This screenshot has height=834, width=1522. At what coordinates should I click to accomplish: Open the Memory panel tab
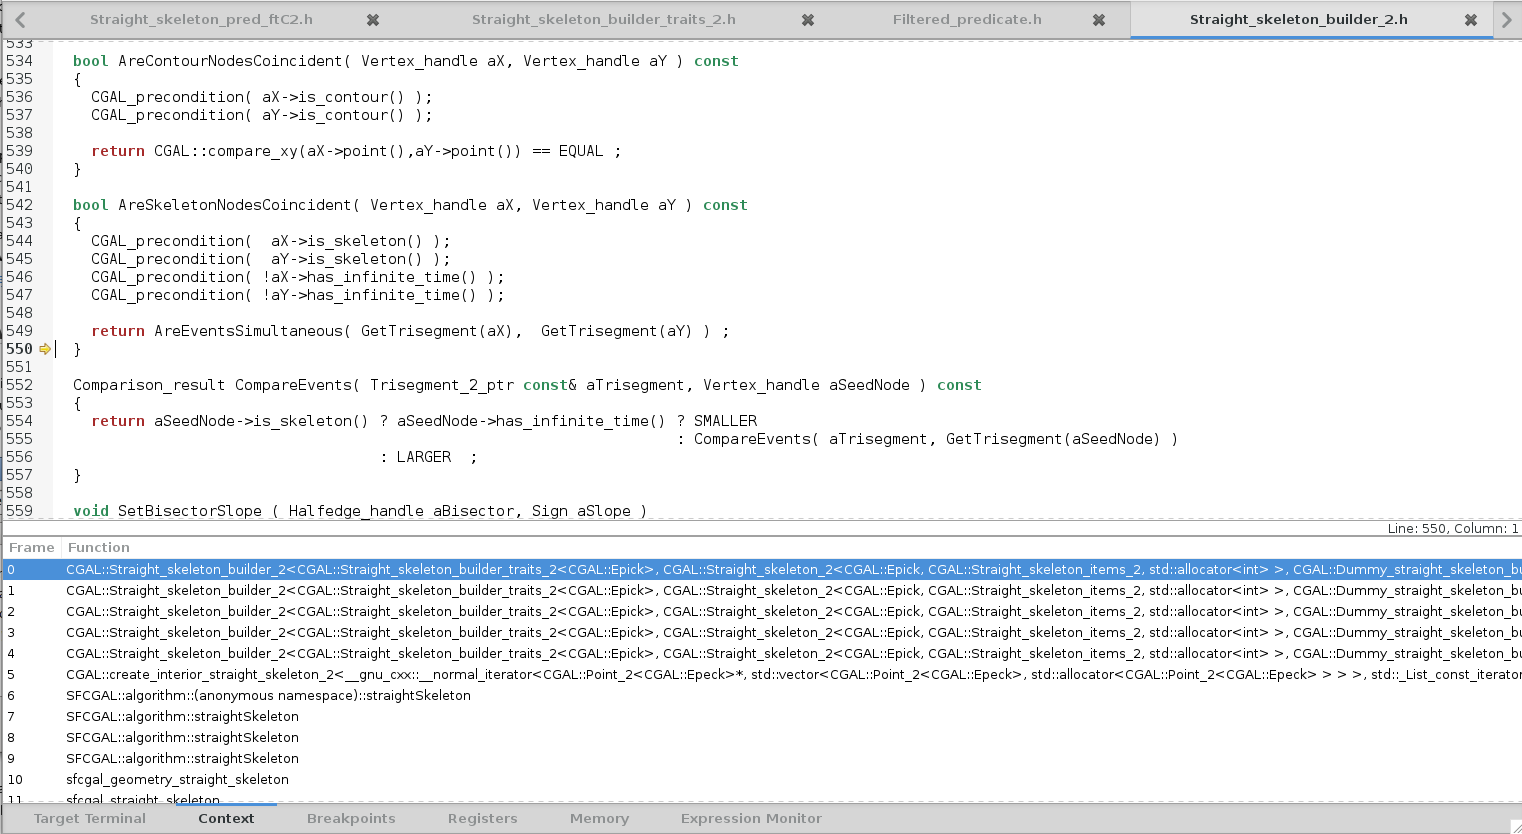[x=599, y=818]
